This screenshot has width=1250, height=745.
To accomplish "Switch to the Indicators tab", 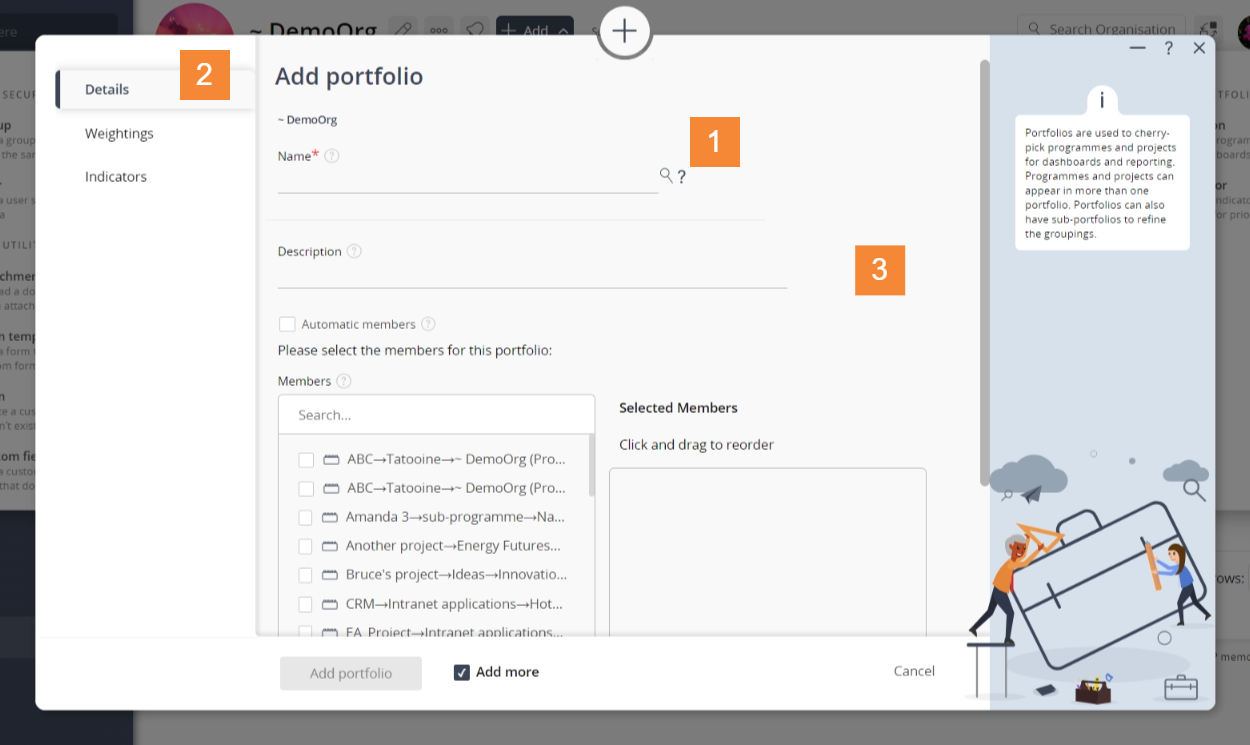I will 116,176.
